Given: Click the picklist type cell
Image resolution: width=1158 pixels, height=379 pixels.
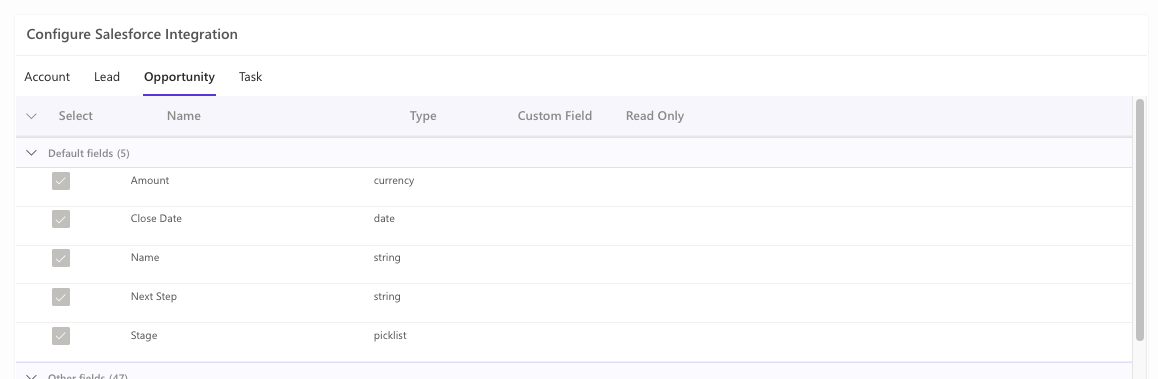Looking at the screenshot, I should [x=390, y=335].
